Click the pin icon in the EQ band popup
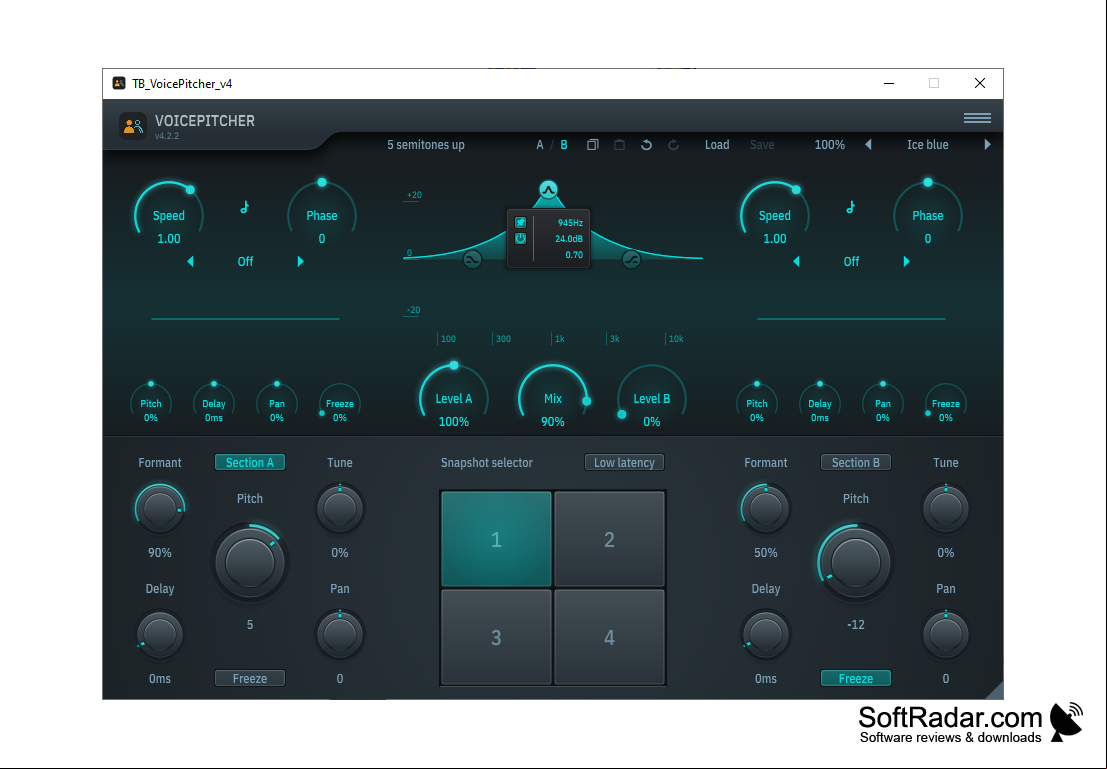Image resolution: width=1107 pixels, height=769 pixels. click(x=520, y=222)
